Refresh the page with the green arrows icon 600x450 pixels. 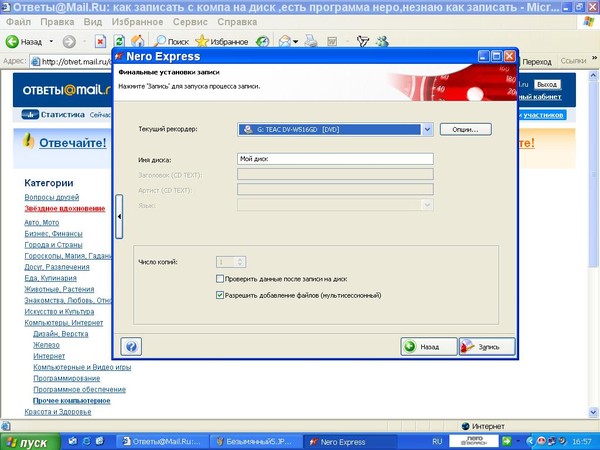coord(119,41)
